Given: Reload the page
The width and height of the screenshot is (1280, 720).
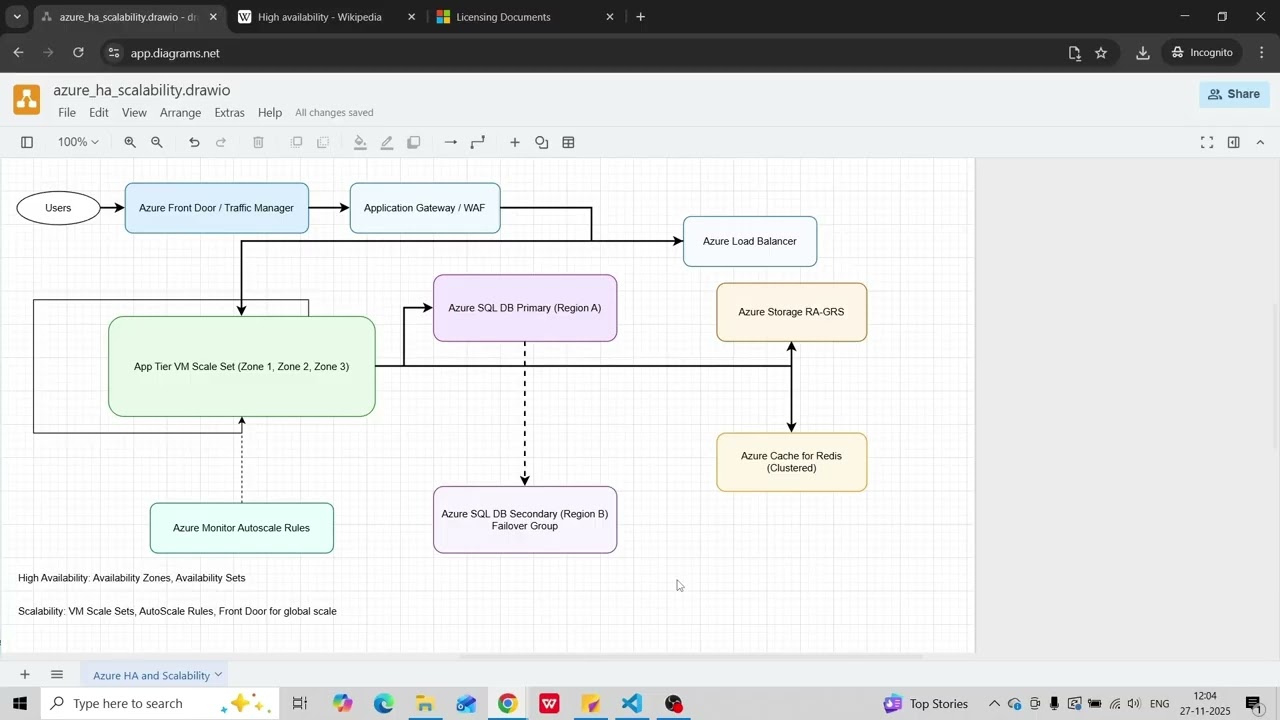Looking at the screenshot, I should click(x=78, y=53).
